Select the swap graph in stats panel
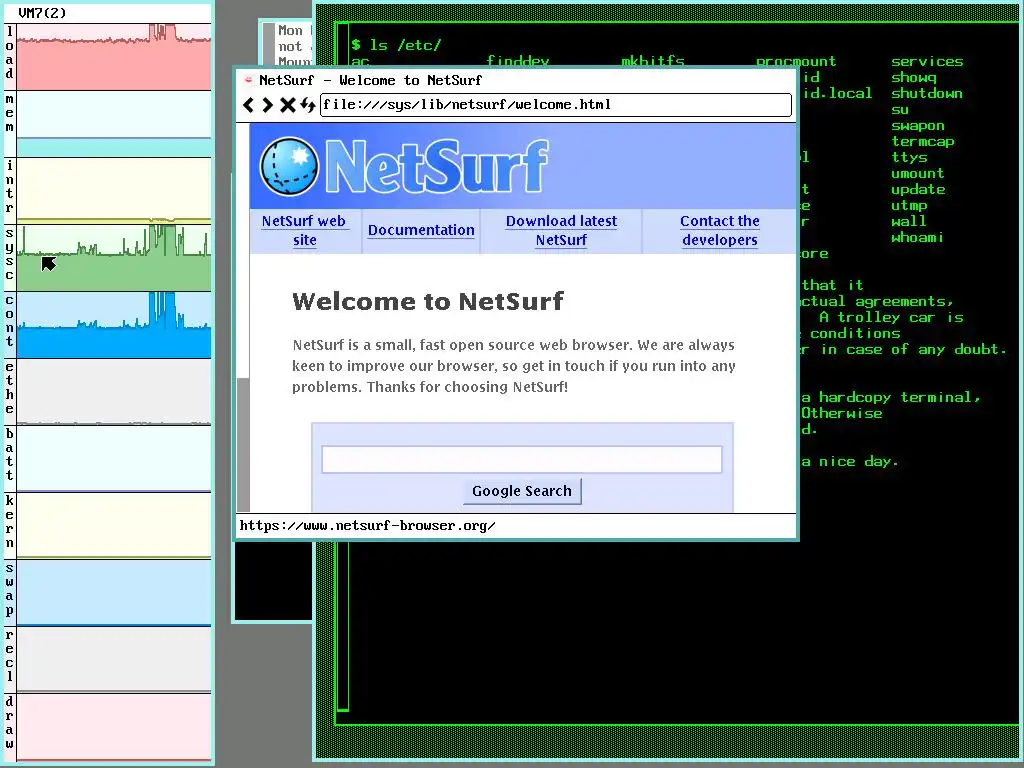 tap(114, 592)
